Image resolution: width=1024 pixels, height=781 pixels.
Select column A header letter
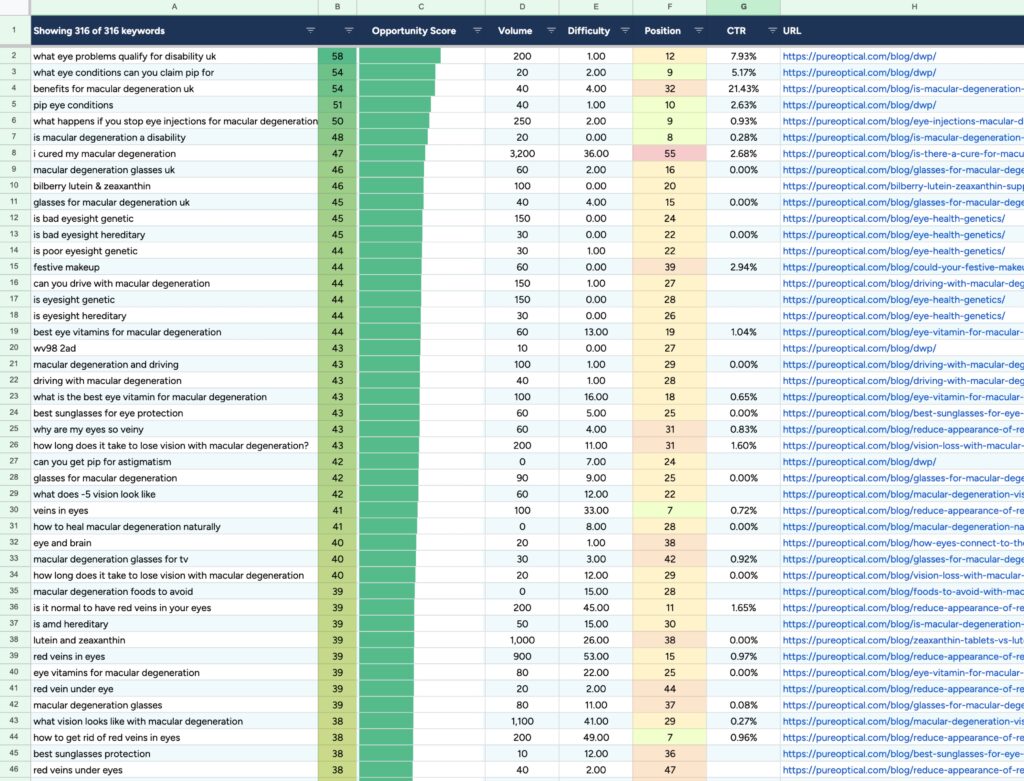[174, 7]
